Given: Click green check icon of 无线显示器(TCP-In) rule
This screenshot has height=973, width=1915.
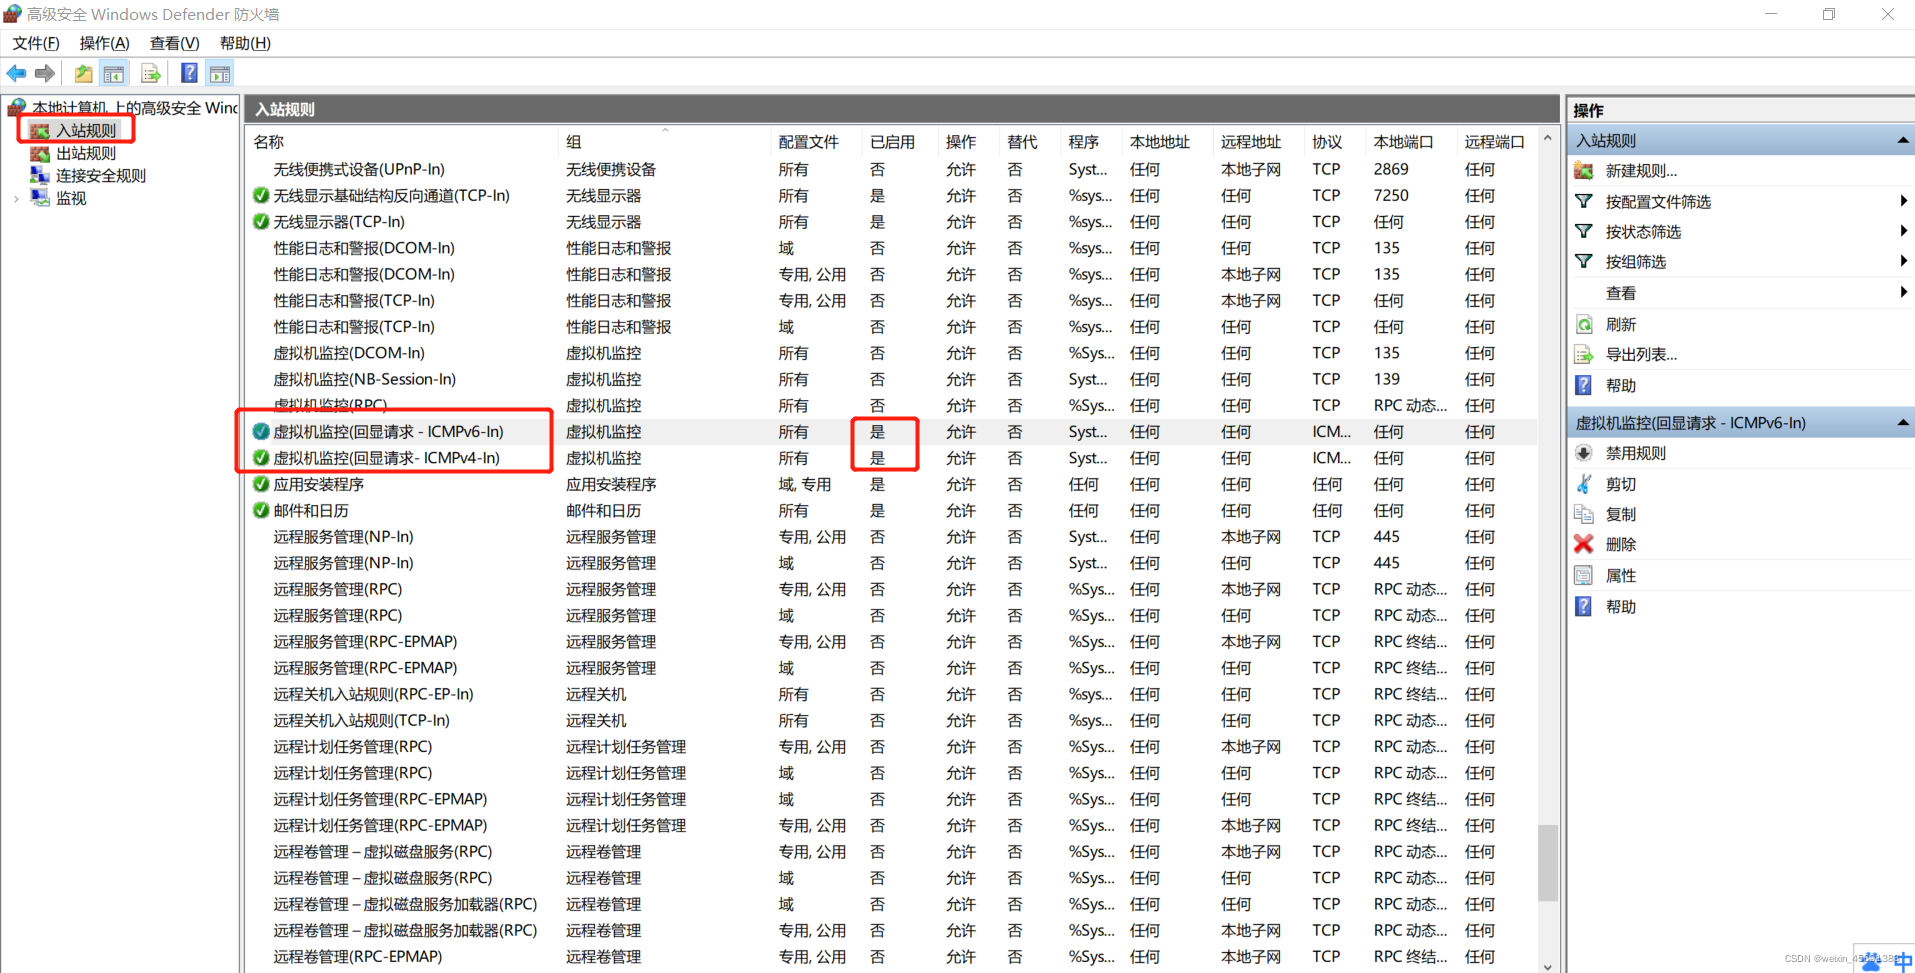Looking at the screenshot, I should pos(261,222).
